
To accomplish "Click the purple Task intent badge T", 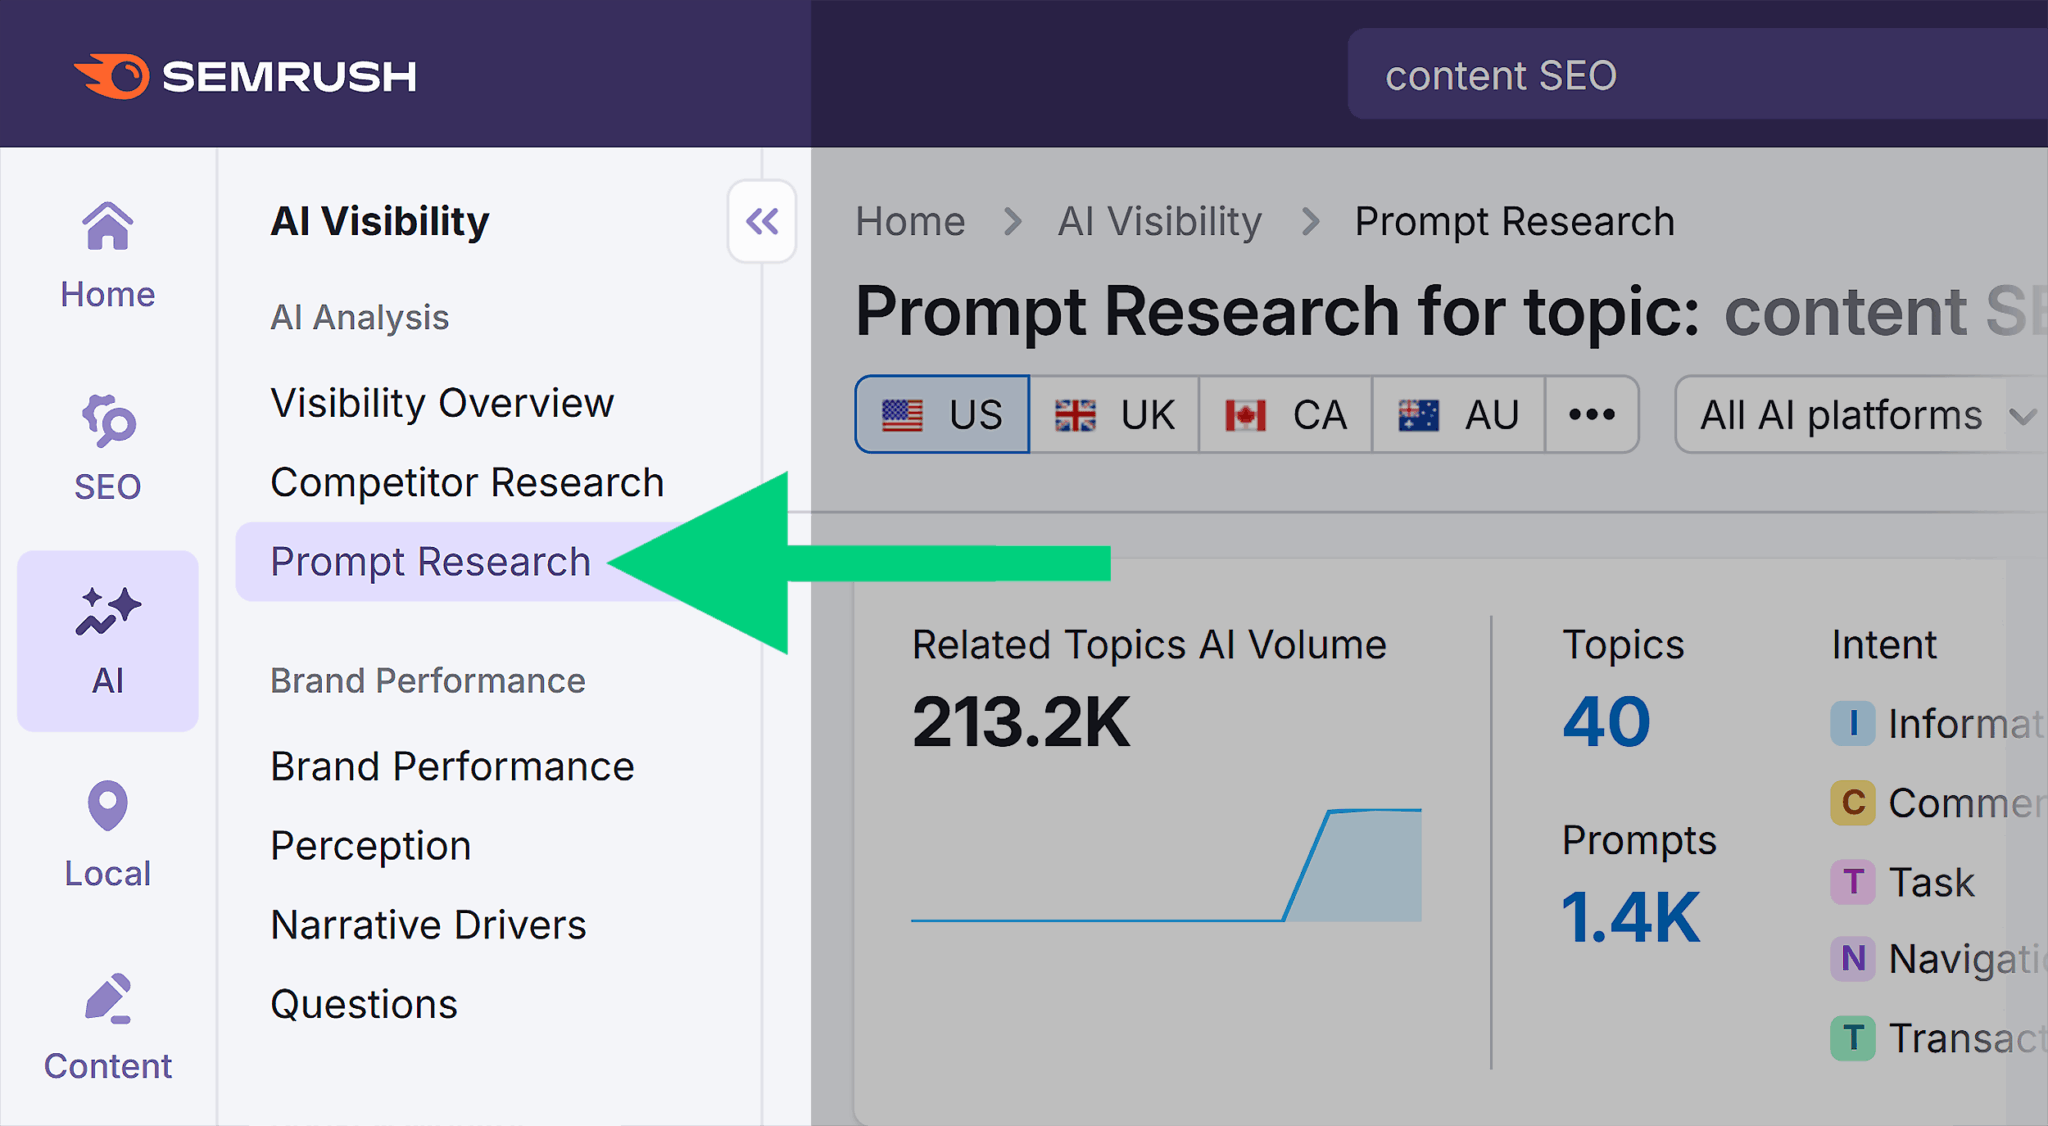I will point(1852,882).
